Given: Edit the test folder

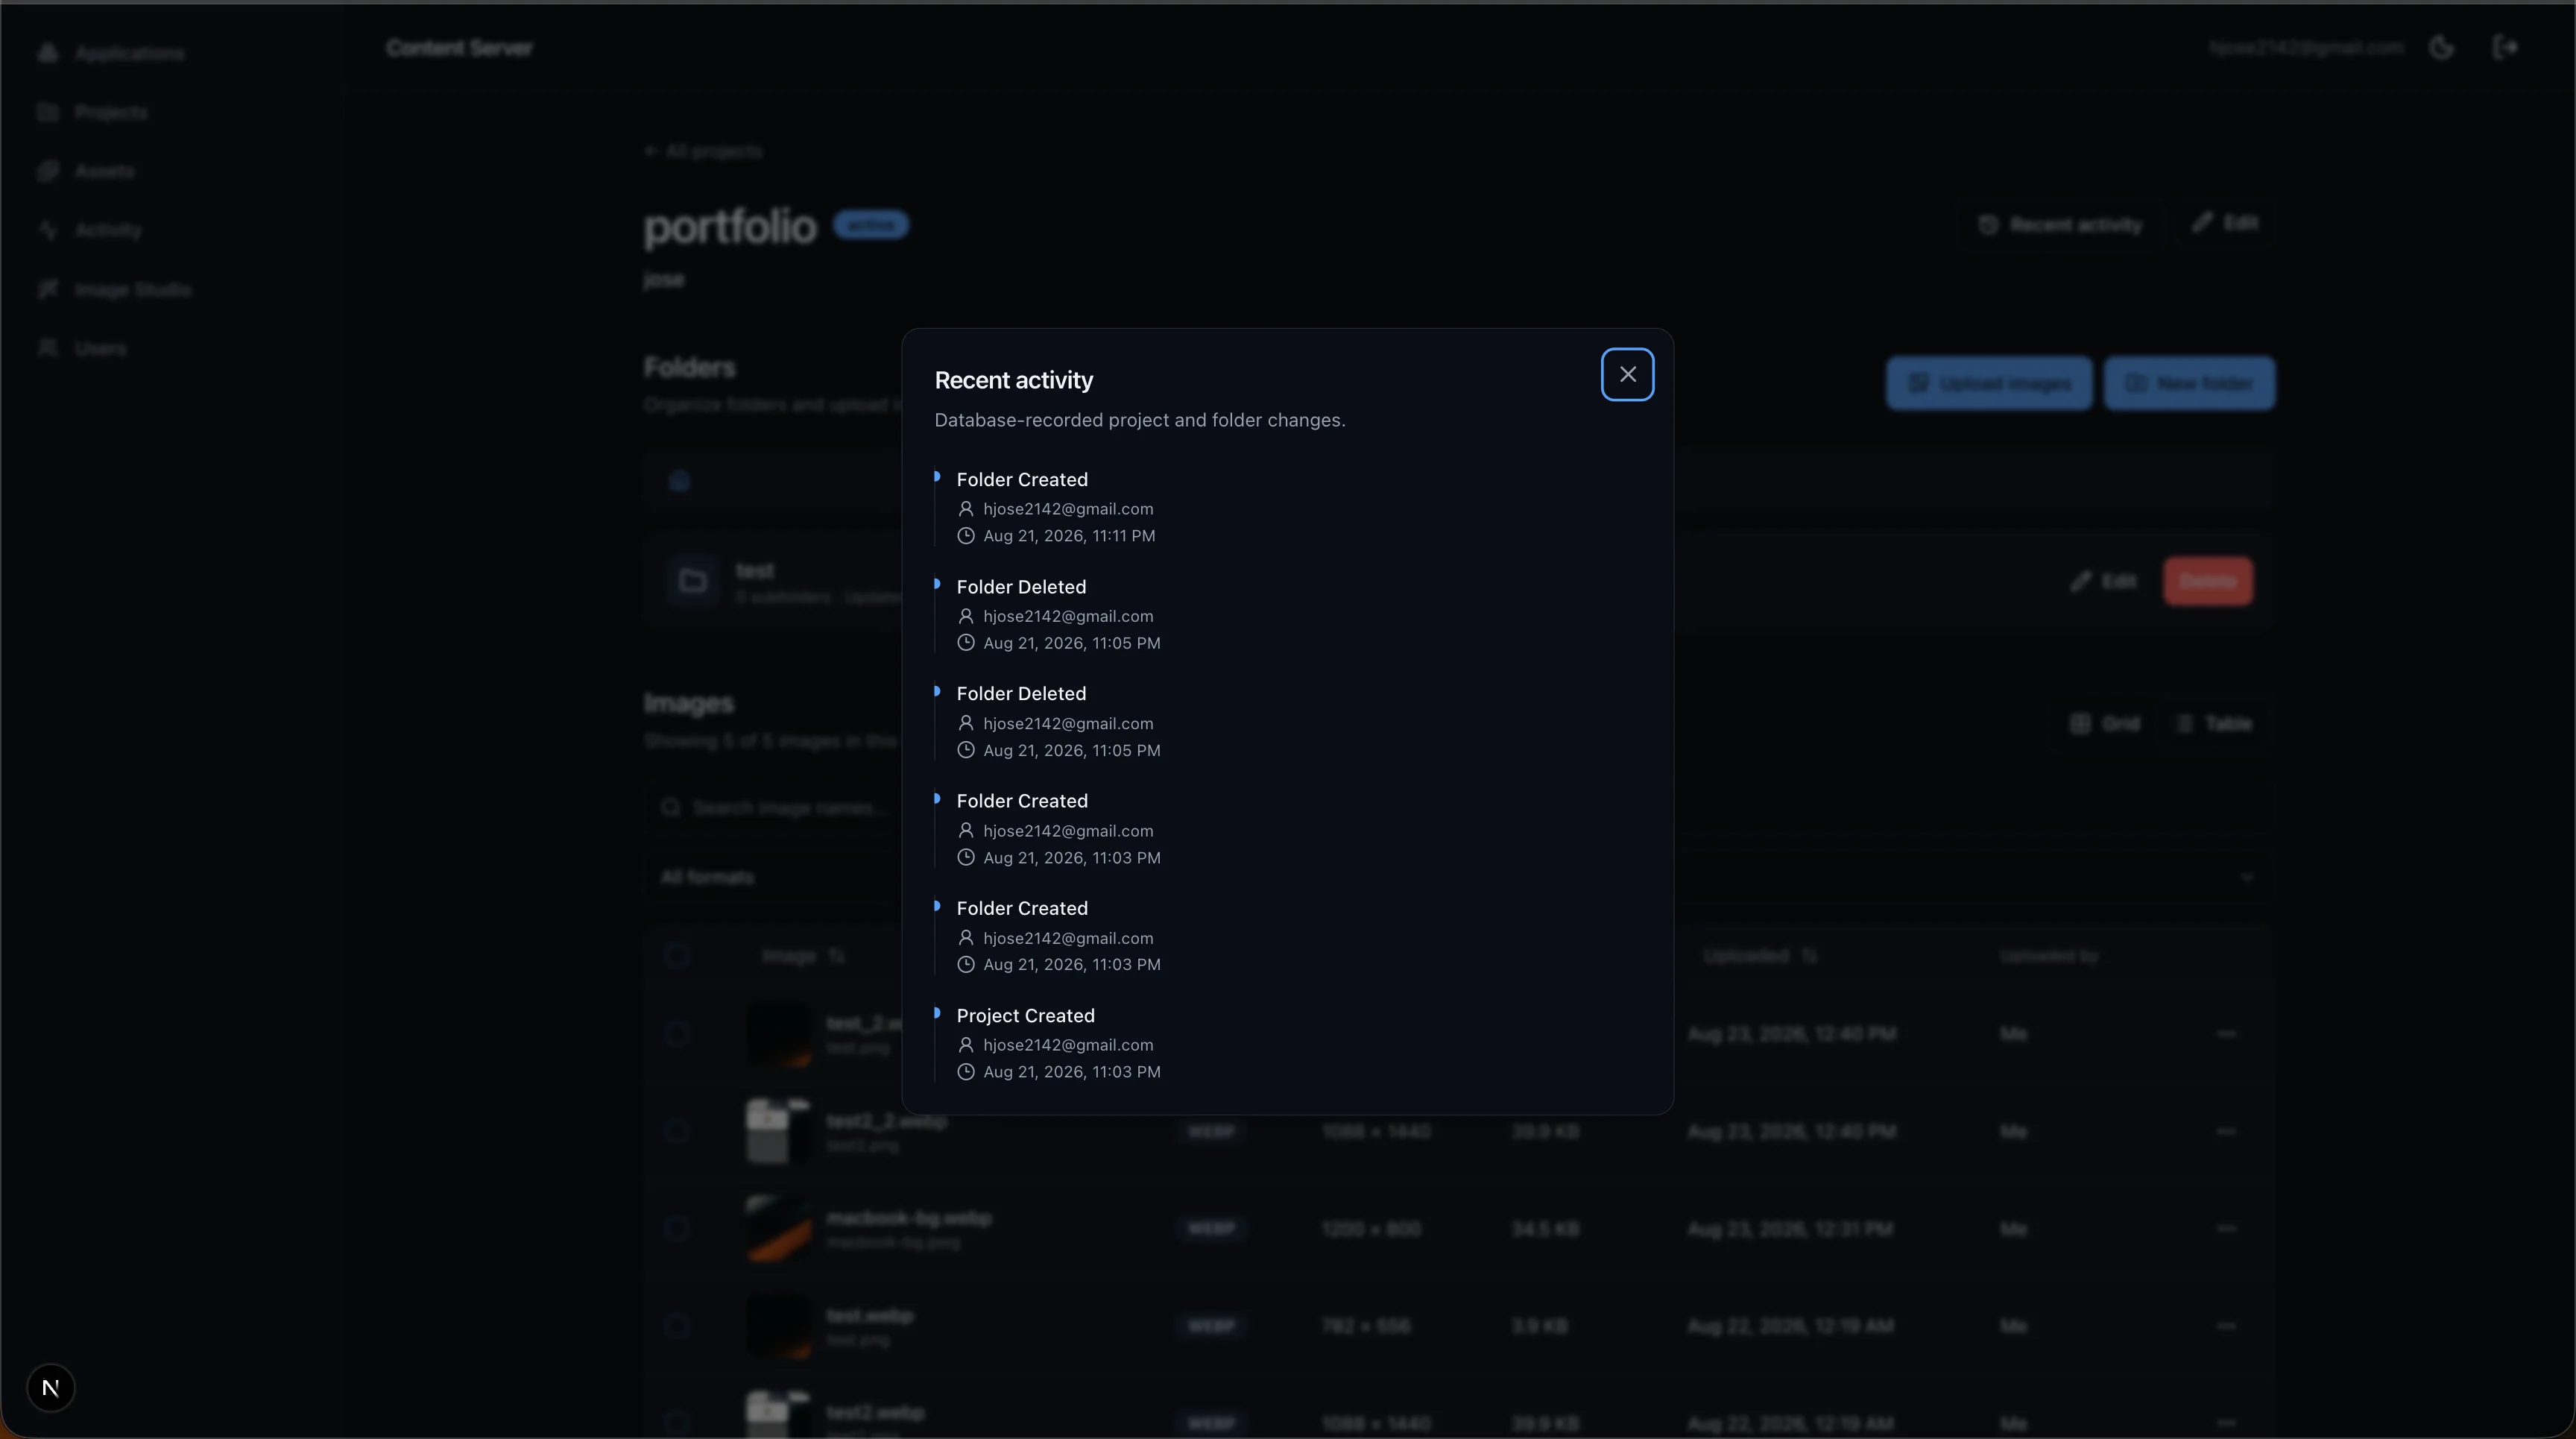Looking at the screenshot, I should coord(2103,580).
